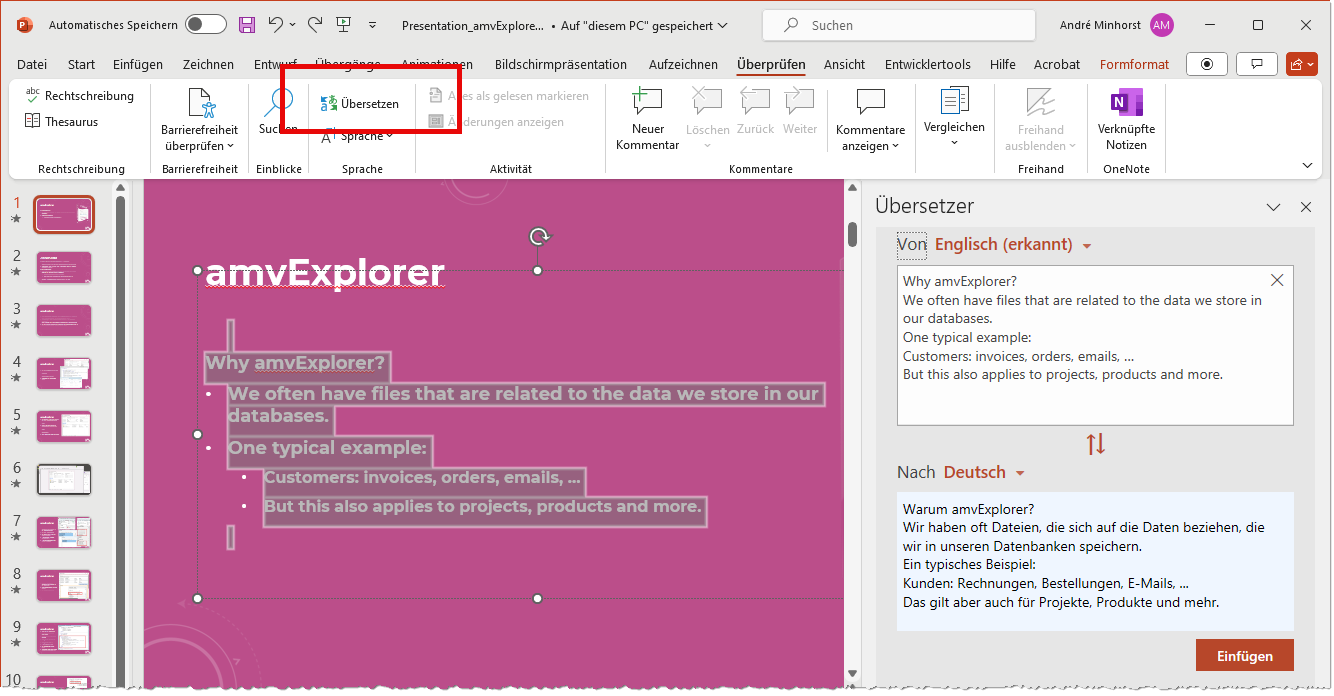Screen dimensions: 1334x696
Task: Select slide 6 thumbnail
Action: coord(64,479)
